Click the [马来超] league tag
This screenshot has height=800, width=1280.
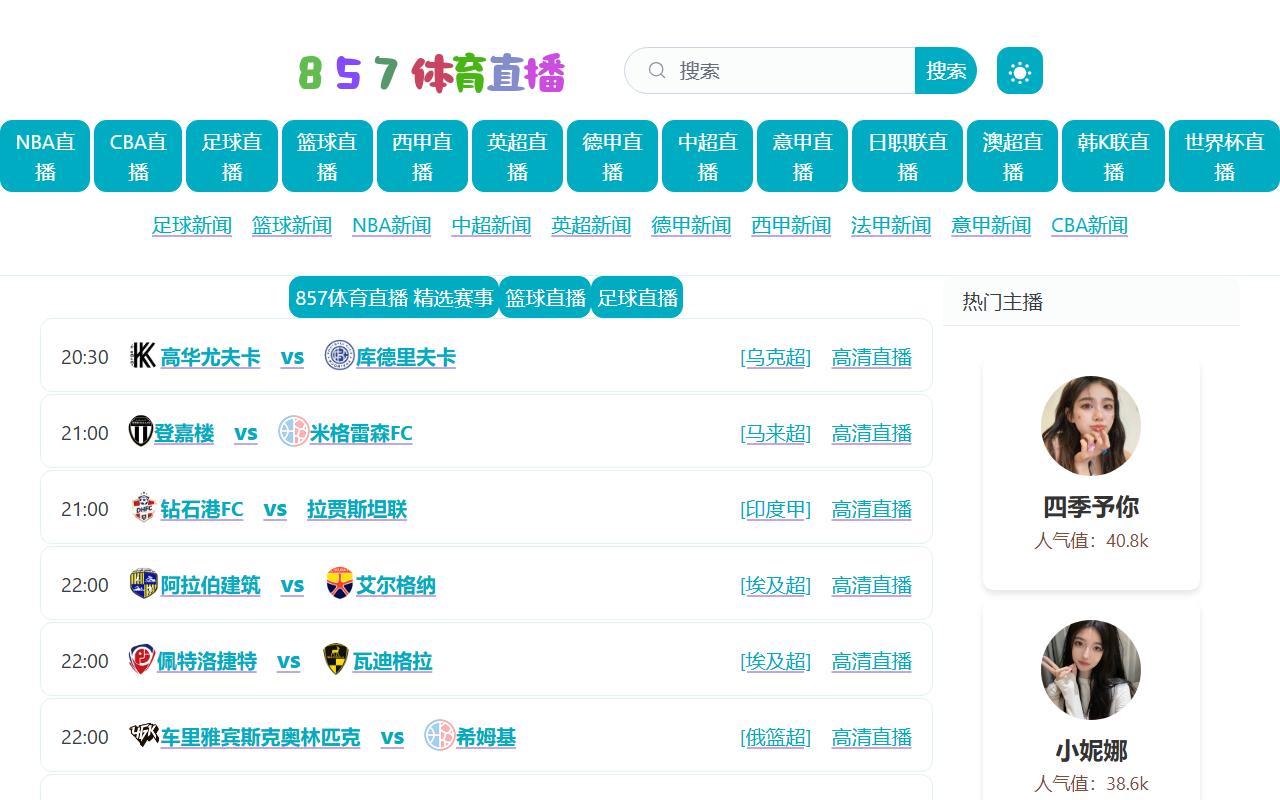pyautogui.click(x=776, y=433)
